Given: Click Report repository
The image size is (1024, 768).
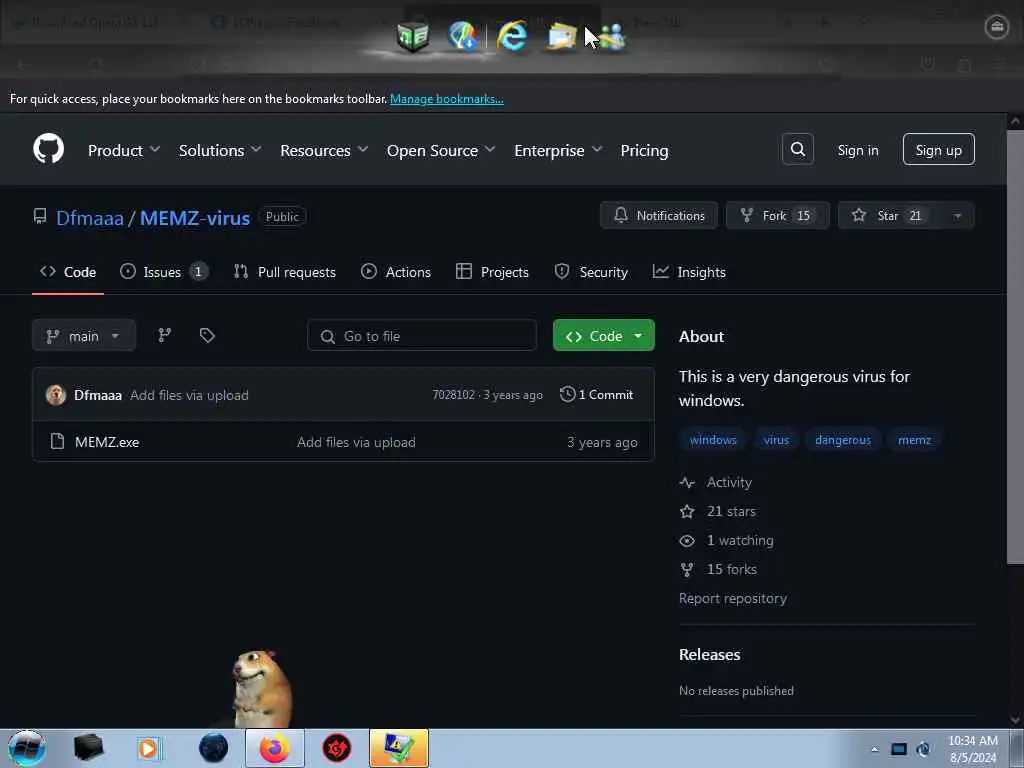Looking at the screenshot, I should pyautogui.click(x=733, y=598).
